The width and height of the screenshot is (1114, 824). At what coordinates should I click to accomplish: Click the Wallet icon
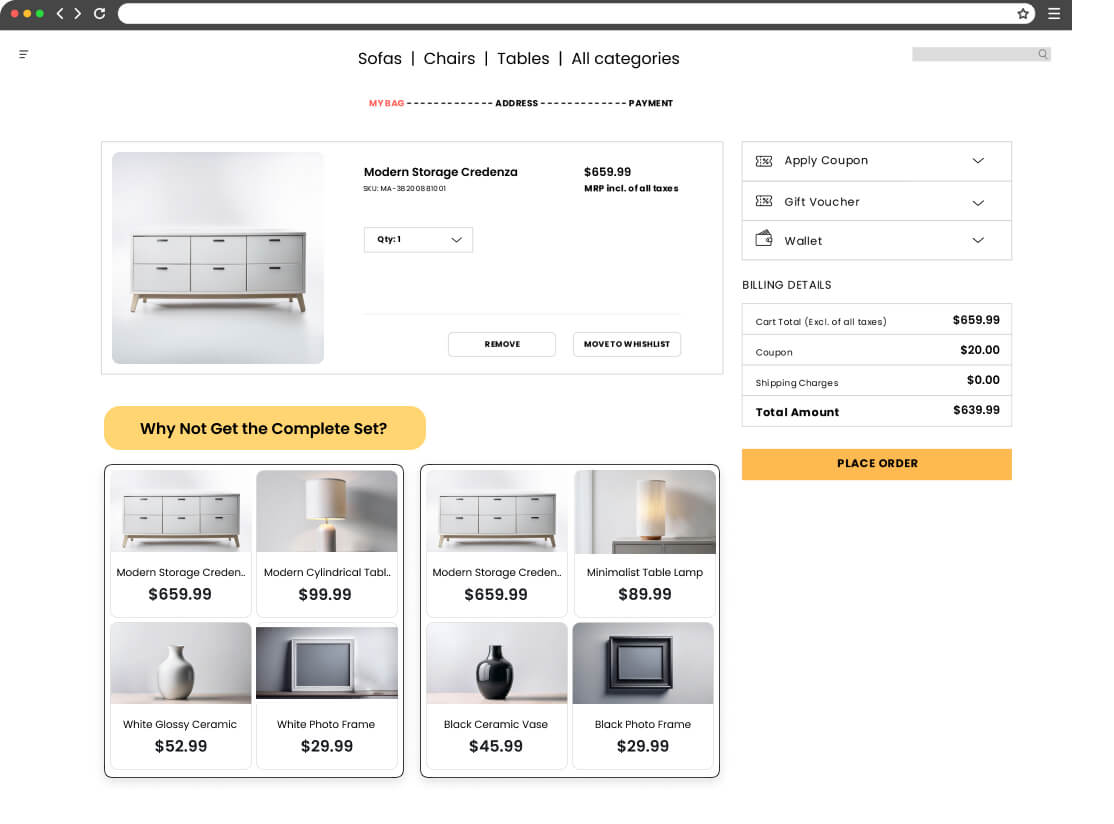(x=764, y=239)
